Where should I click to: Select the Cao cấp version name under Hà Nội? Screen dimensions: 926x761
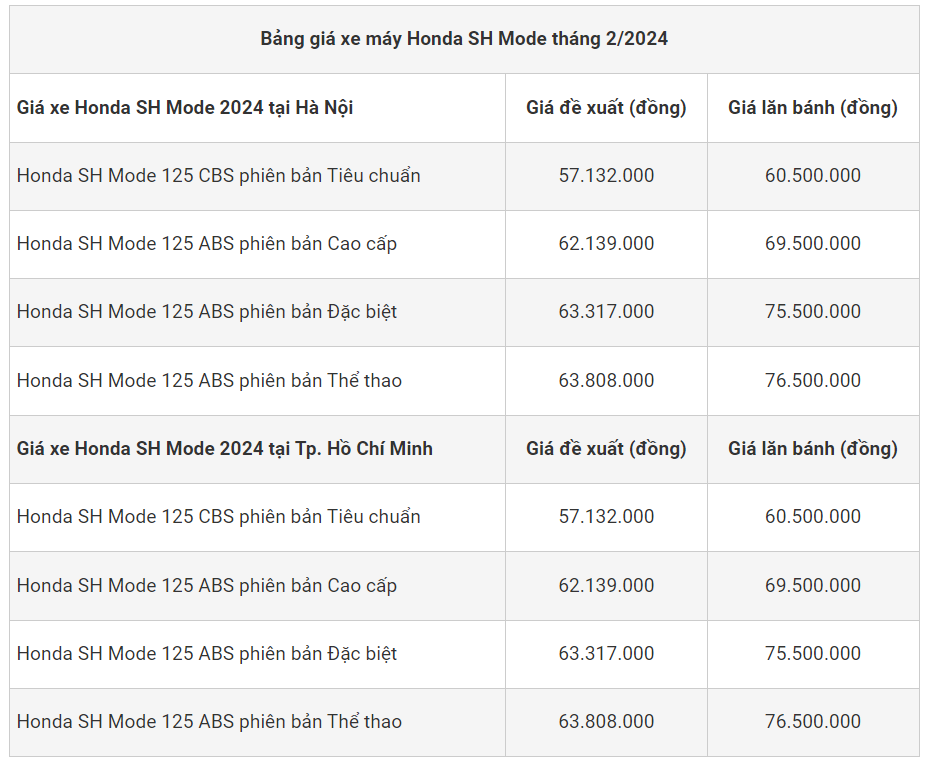point(206,243)
